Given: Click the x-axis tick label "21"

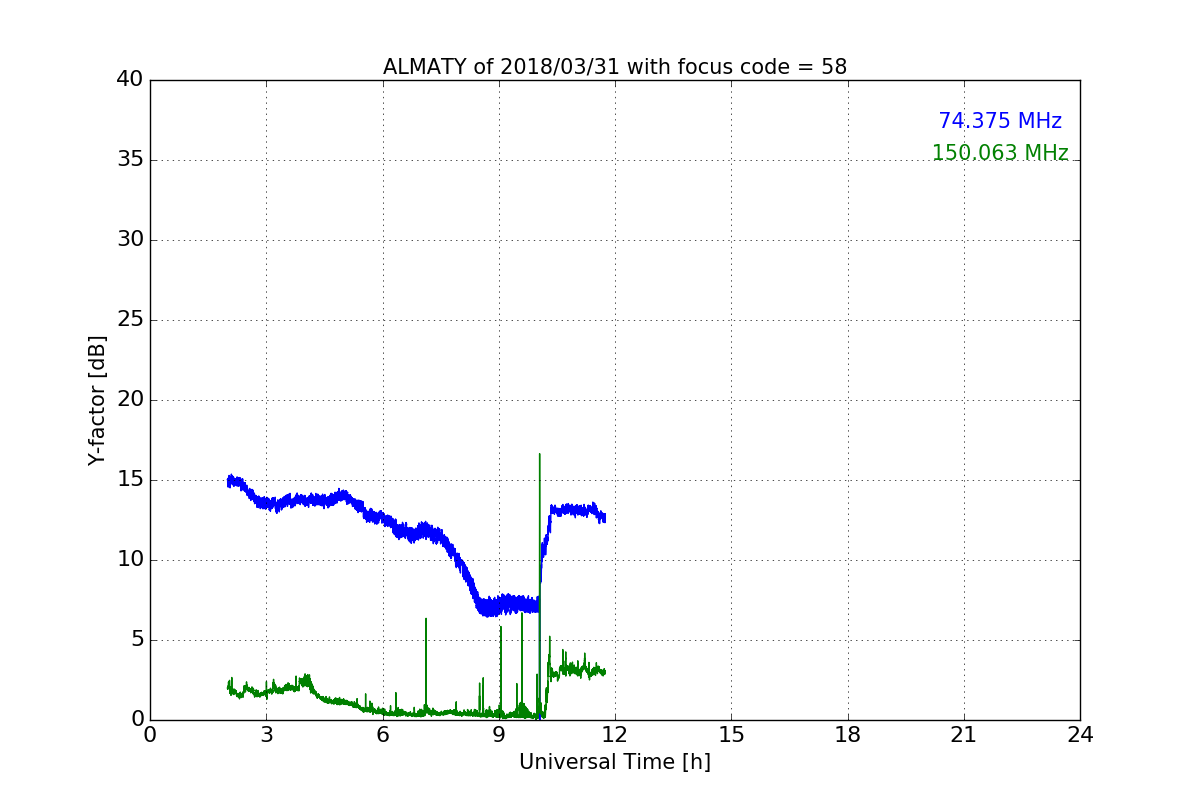Looking at the screenshot, I should (x=964, y=735).
